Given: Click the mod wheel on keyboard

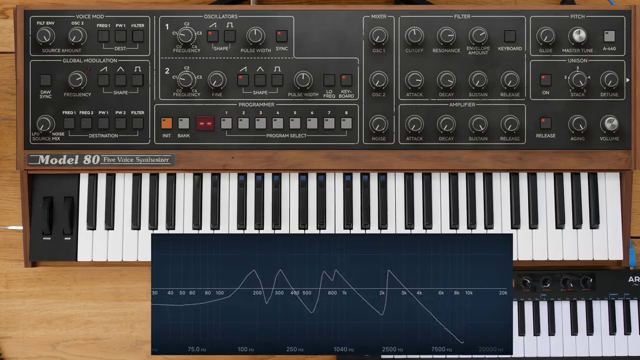Looking at the screenshot, I should click(68, 215).
